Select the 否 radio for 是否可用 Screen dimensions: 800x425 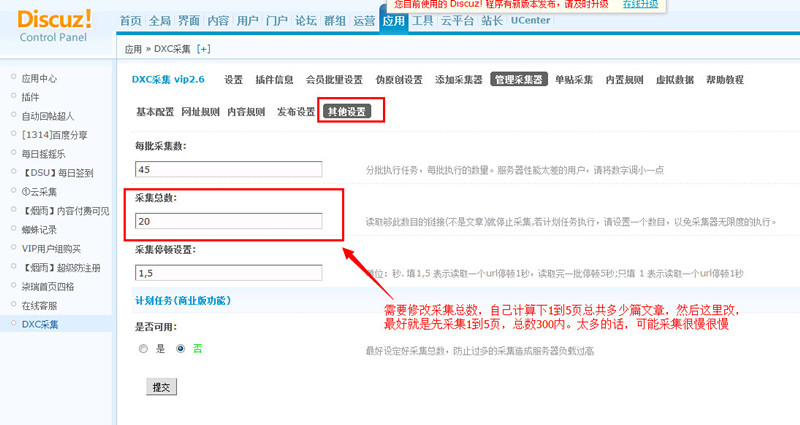[181, 349]
